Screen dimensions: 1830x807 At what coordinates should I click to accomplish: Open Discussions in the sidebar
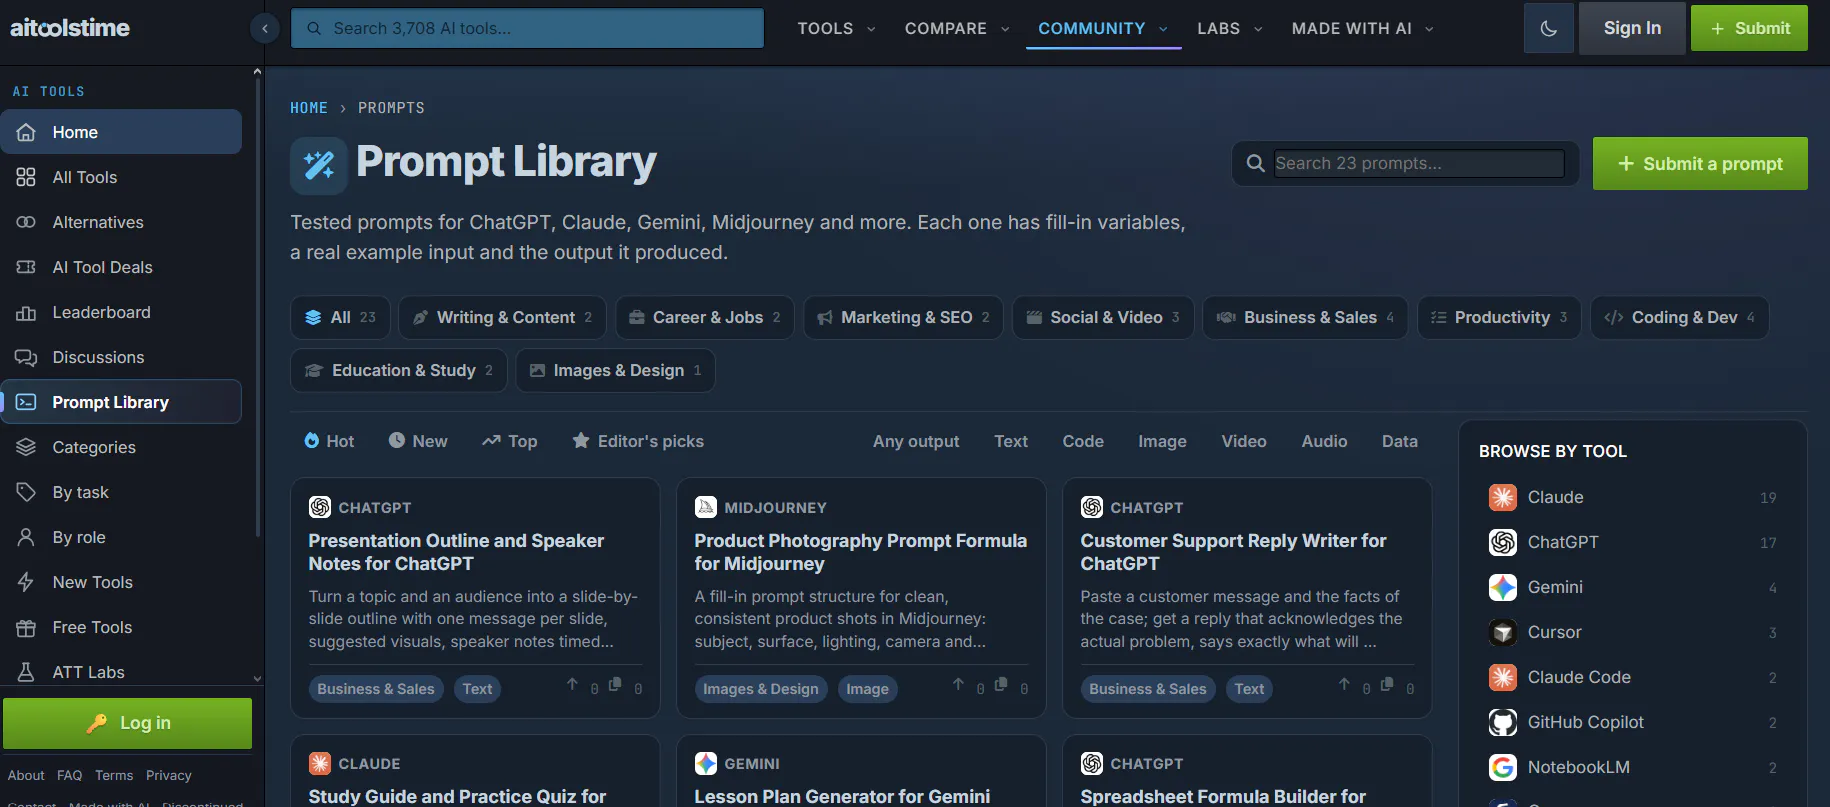(x=121, y=357)
